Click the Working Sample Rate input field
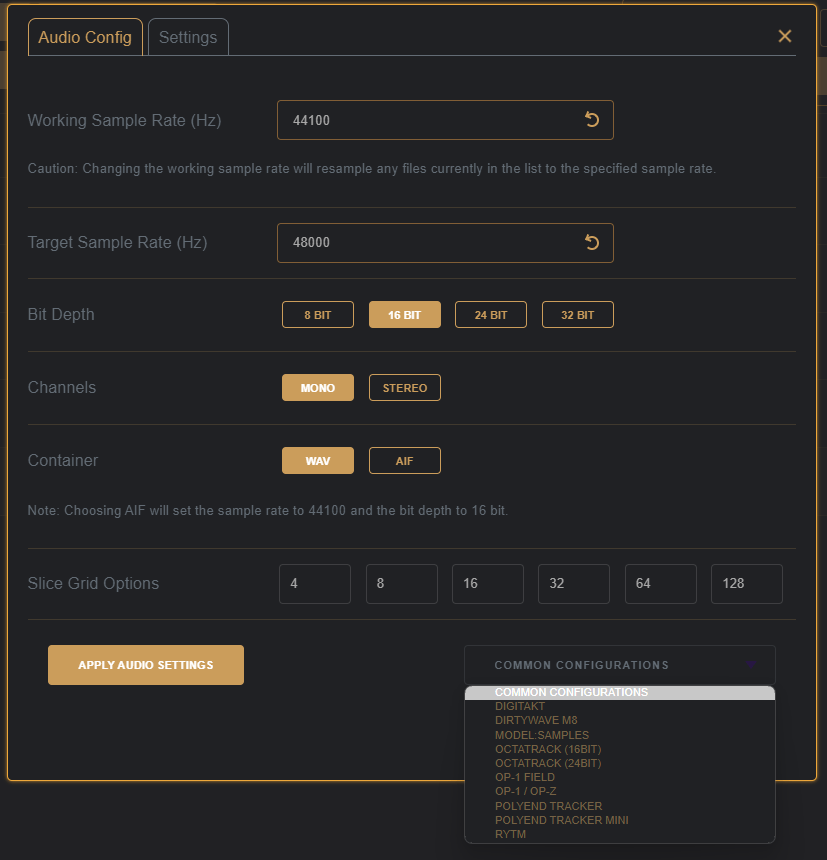Screen dimensions: 827x860 (x=430, y=120)
